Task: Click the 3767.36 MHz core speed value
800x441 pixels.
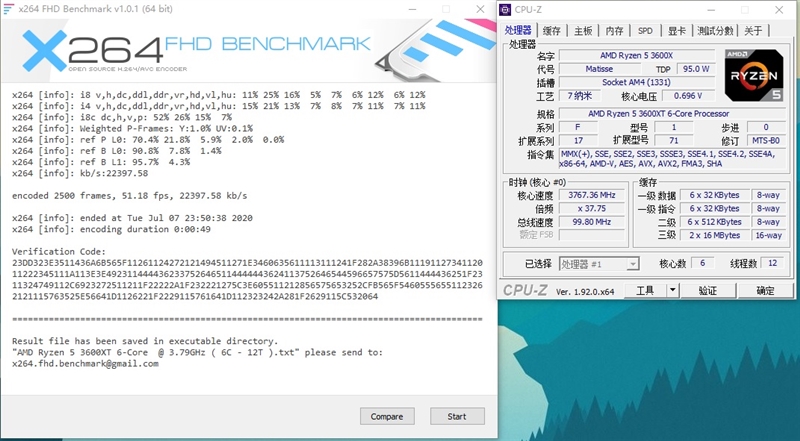Action: (592, 195)
